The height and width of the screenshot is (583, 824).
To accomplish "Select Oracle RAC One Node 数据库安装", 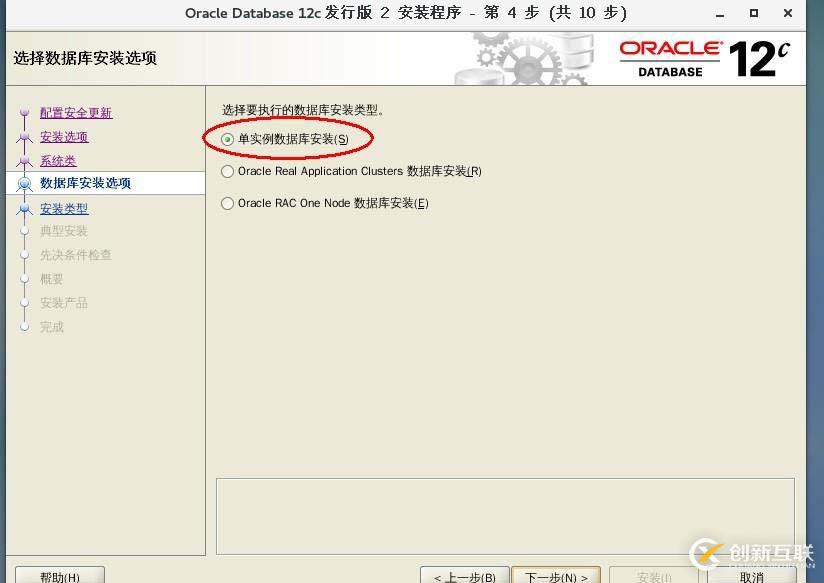I will click(x=227, y=203).
